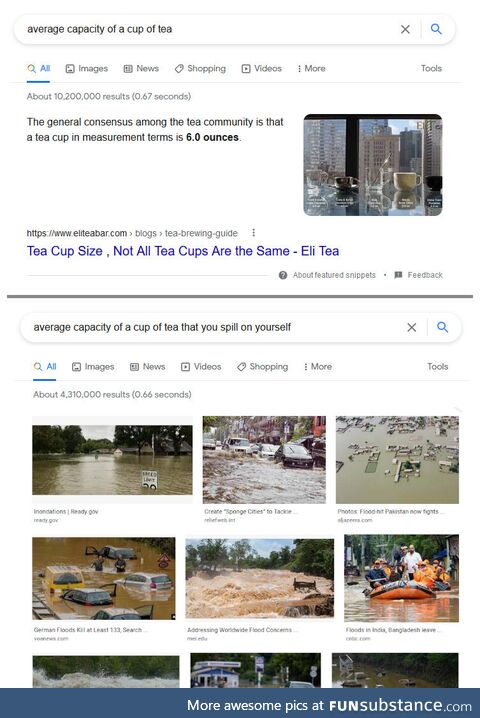Click the About featured snippets link

[334, 275]
